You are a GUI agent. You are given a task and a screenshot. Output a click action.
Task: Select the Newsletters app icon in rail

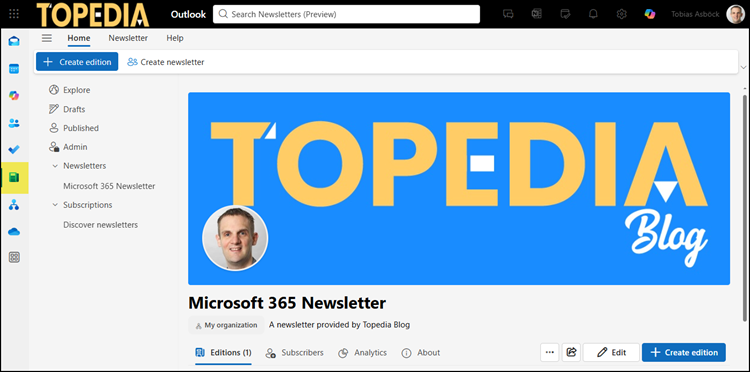[14, 178]
